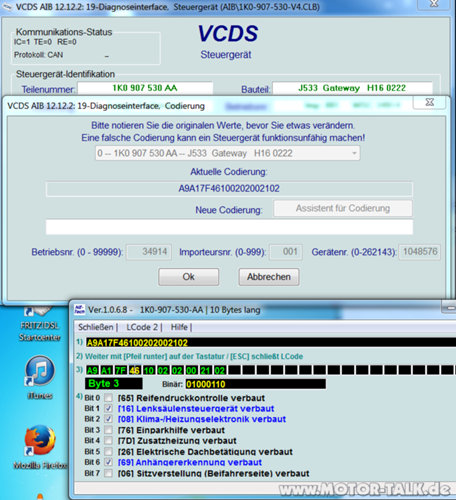Click the Byte 3 indicator label

coord(114,384)
